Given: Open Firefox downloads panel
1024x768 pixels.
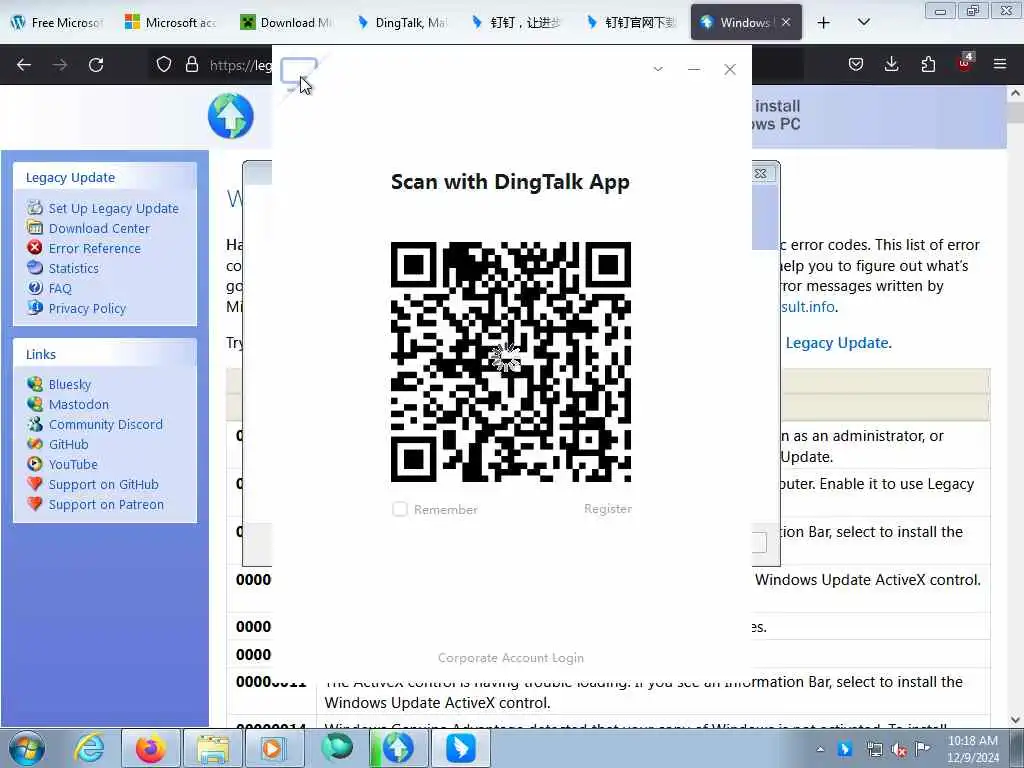Looking at the screenshot, I should click(x=891, y=64).
